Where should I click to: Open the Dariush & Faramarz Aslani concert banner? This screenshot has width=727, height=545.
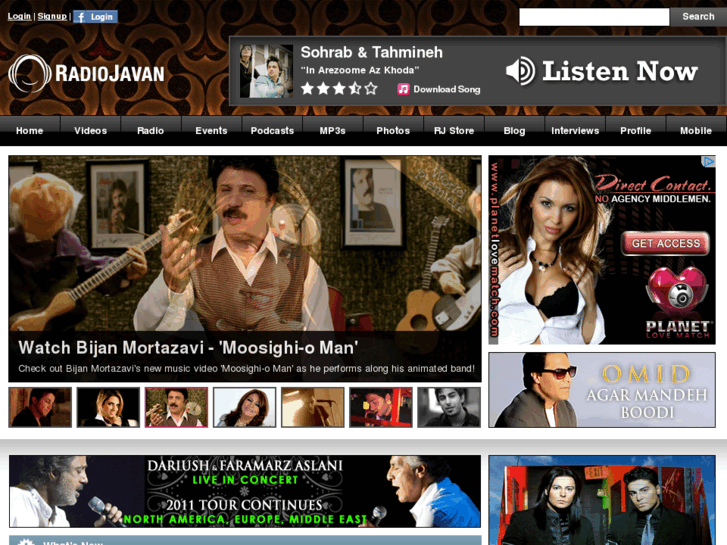pos(245,491)
